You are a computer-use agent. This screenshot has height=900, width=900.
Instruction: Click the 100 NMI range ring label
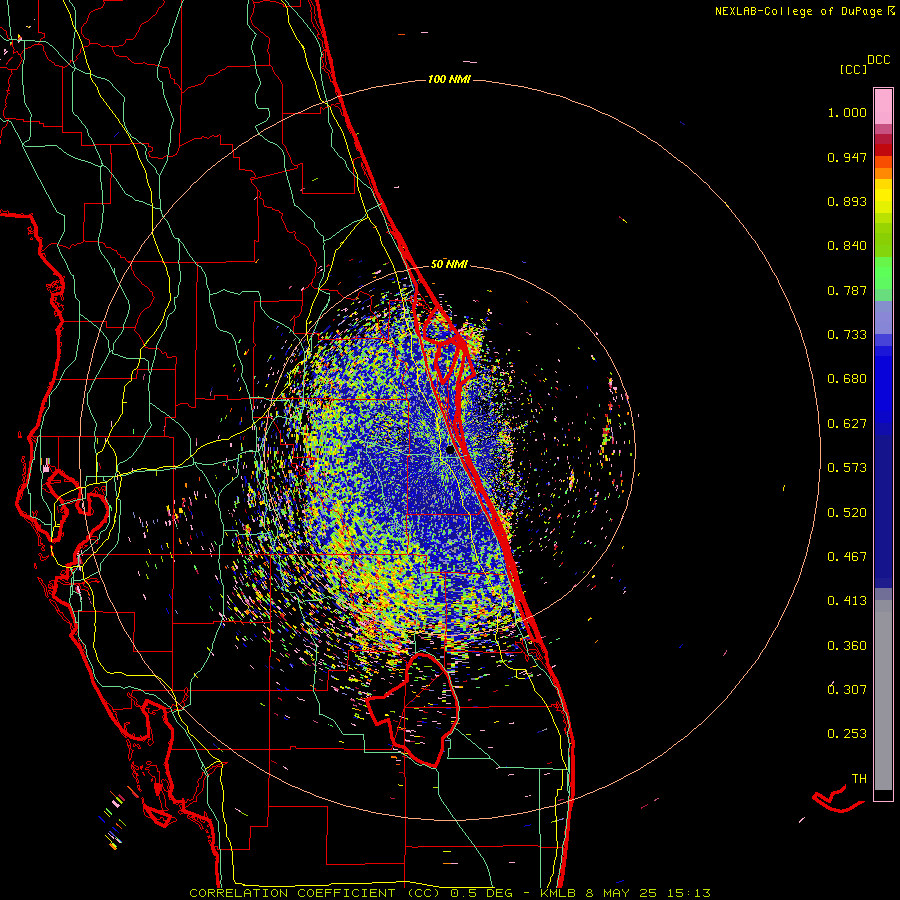point(449,79)
